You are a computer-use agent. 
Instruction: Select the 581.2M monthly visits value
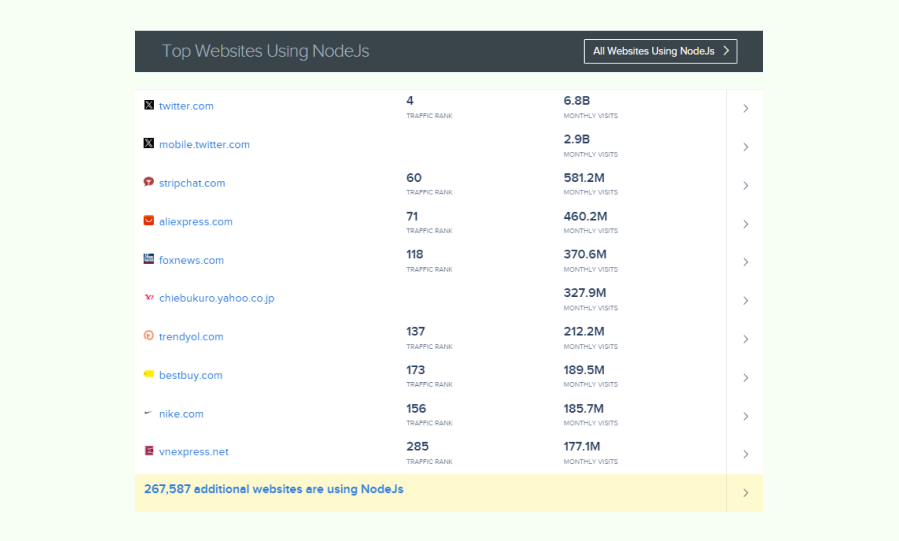pos(584,178)
